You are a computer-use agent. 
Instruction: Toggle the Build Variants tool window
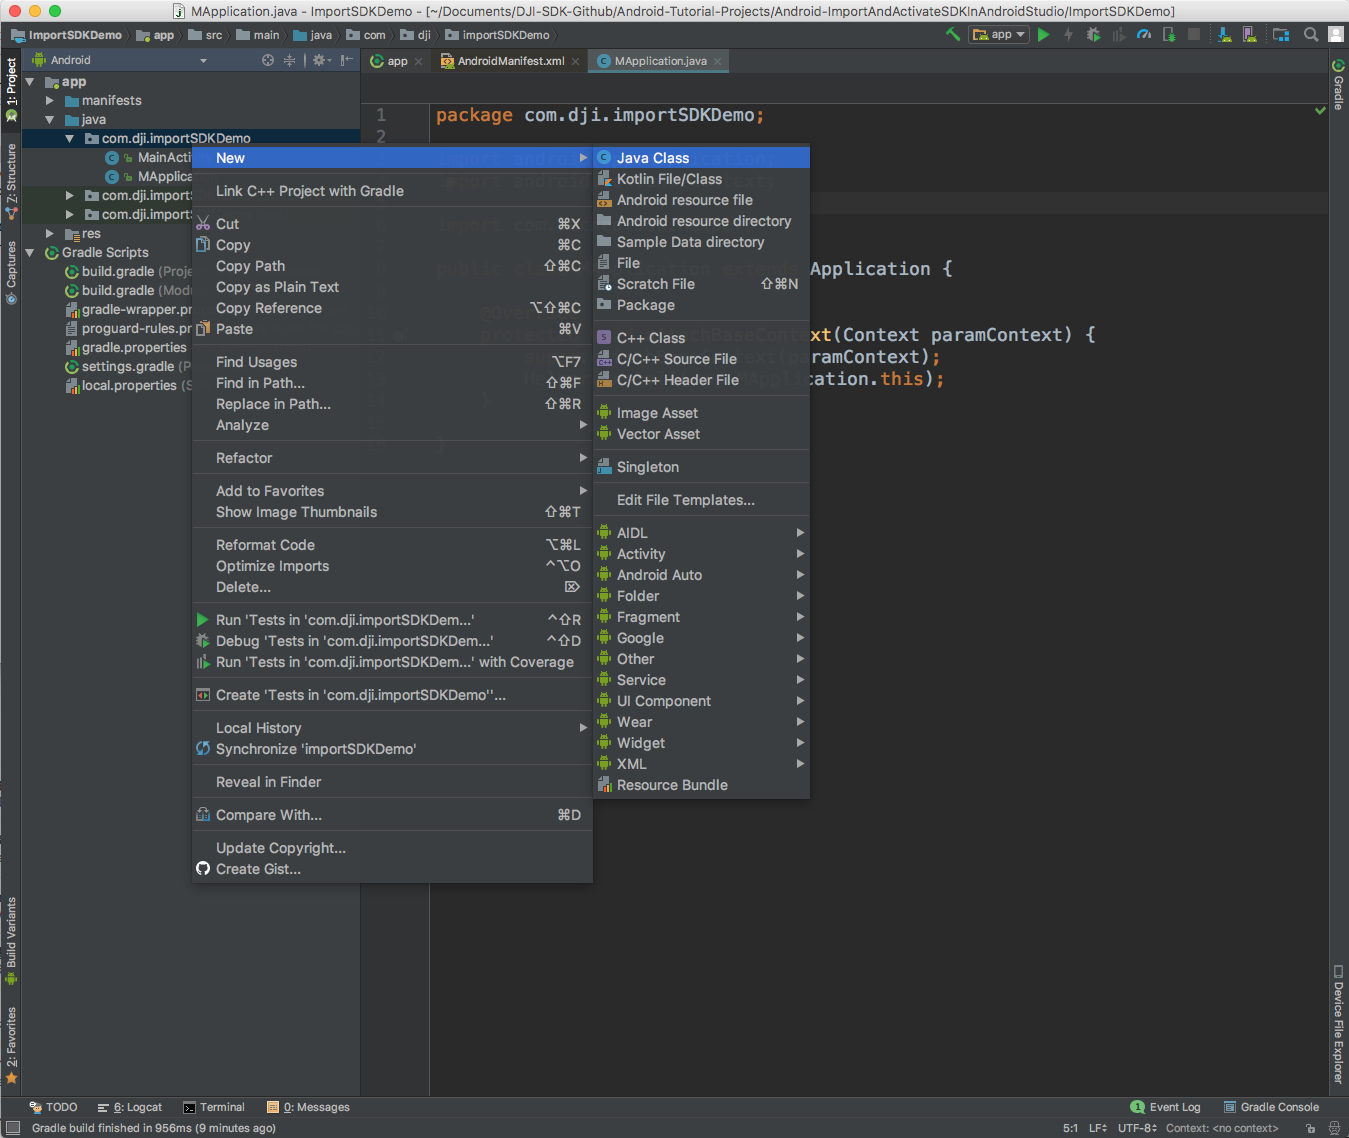tap(11, 941)
